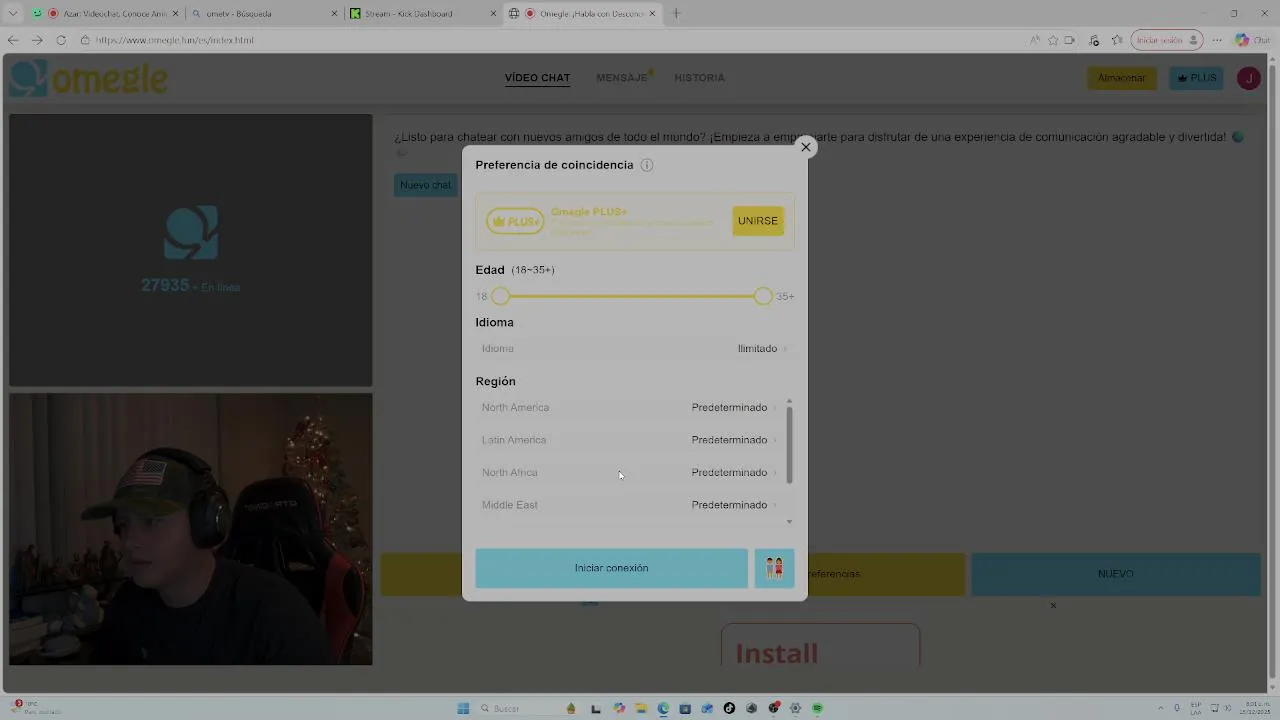Open the browser settings ellipsis menu
This screenshot has height=720, width=1280.
[1217, 40]
